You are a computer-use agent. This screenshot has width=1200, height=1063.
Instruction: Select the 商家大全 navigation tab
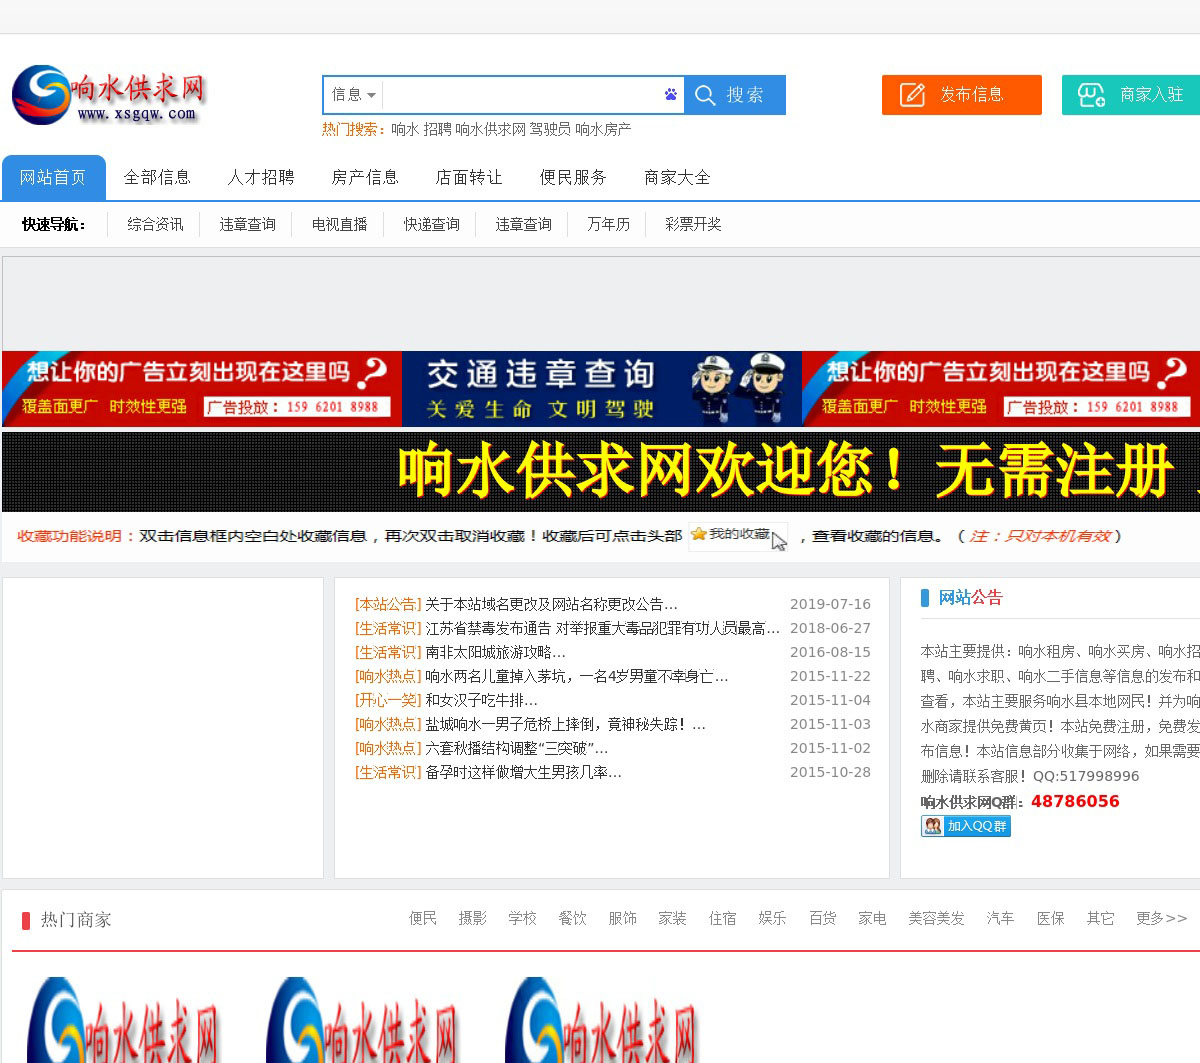(x=677, y=177)
